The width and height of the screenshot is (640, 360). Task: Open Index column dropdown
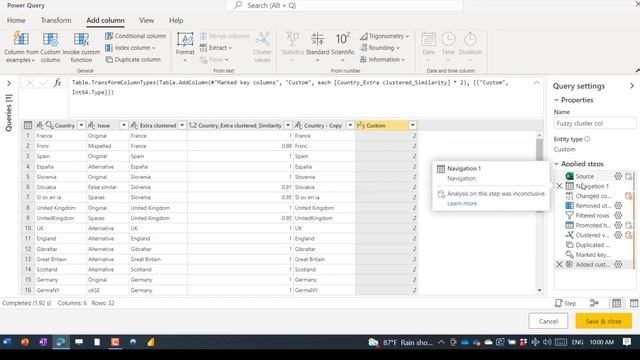pos(131,48)
